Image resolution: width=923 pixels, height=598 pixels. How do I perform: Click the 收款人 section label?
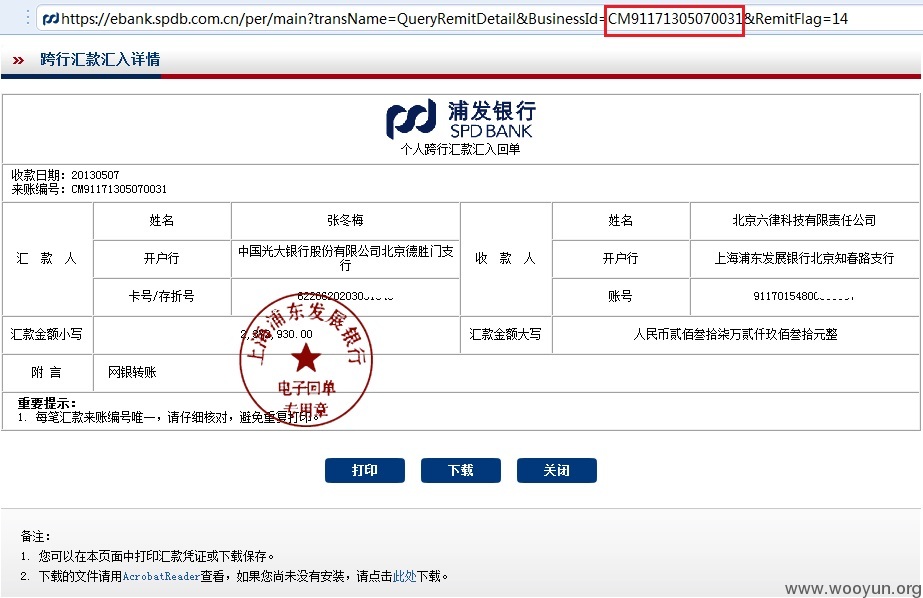tap(505, 258)
